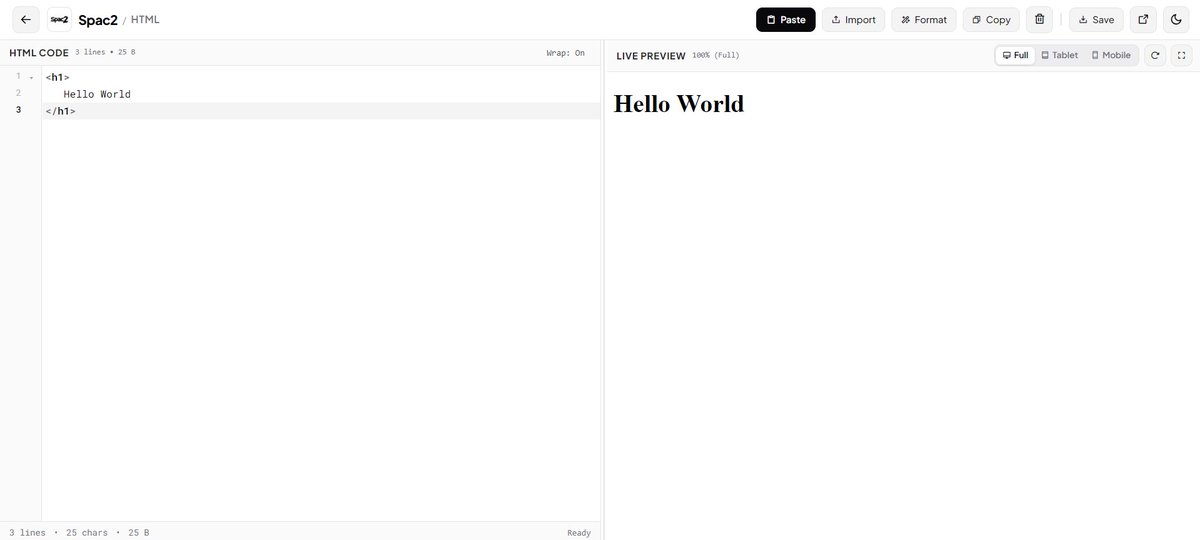1200x540 pixels.
Task: Clear code with the trash icon
Action: coord(1039,19)
